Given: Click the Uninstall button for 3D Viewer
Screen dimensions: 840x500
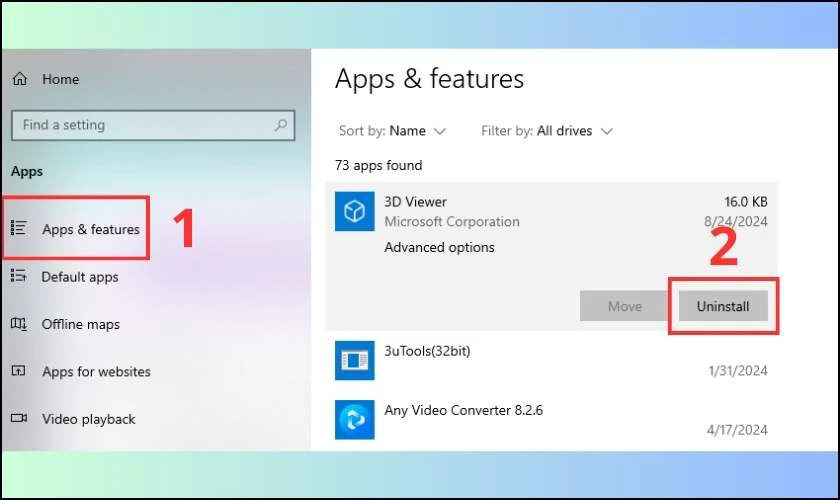Looking at the screenshot, I should coord(723,306).
